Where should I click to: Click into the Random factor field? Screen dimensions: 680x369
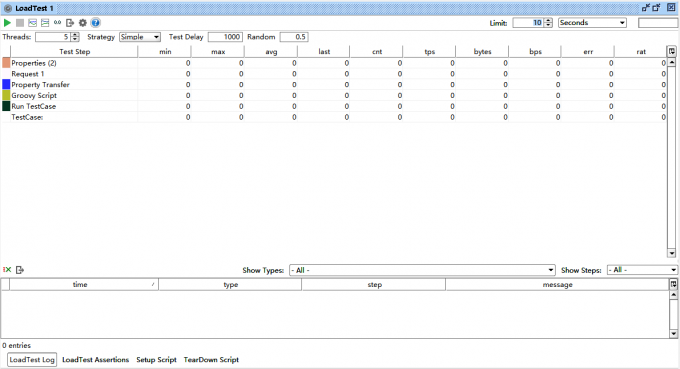(294, 37)
